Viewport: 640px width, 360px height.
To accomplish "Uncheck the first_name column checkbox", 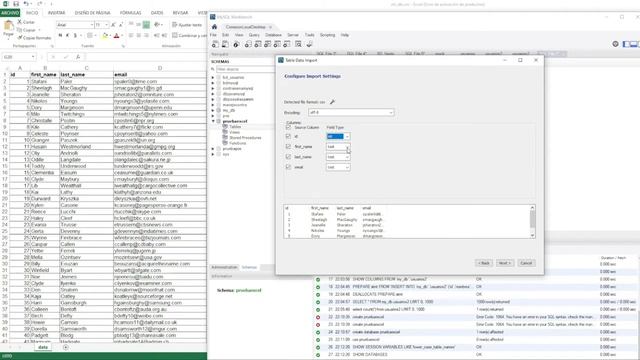I will point(288,147).
